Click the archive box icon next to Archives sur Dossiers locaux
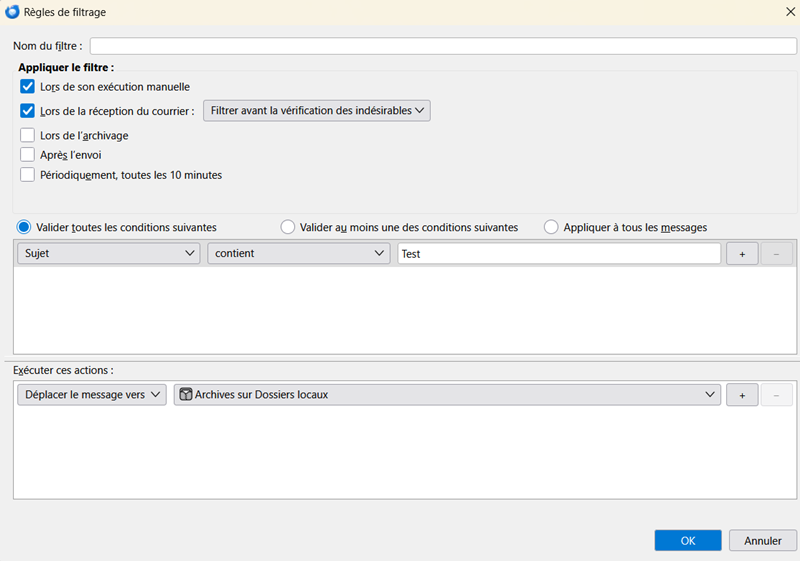 pyautogui.click(x=186, y=394)
